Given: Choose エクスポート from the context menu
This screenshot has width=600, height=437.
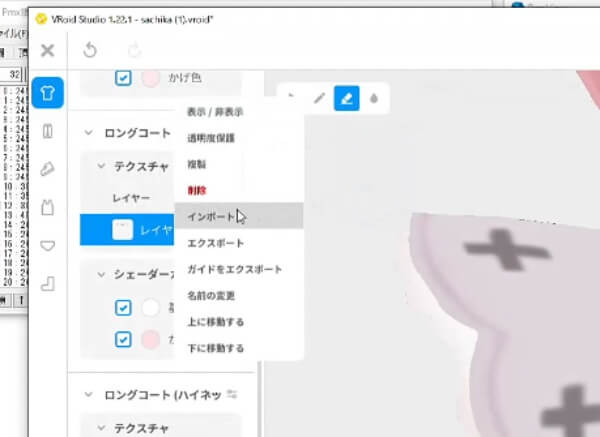Looking at the screenshot, I should point(215,243).
